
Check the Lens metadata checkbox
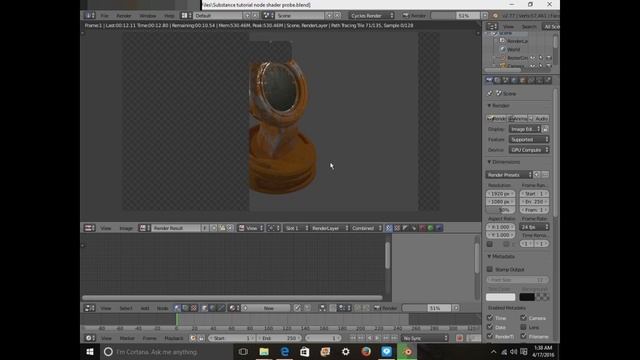523,327
